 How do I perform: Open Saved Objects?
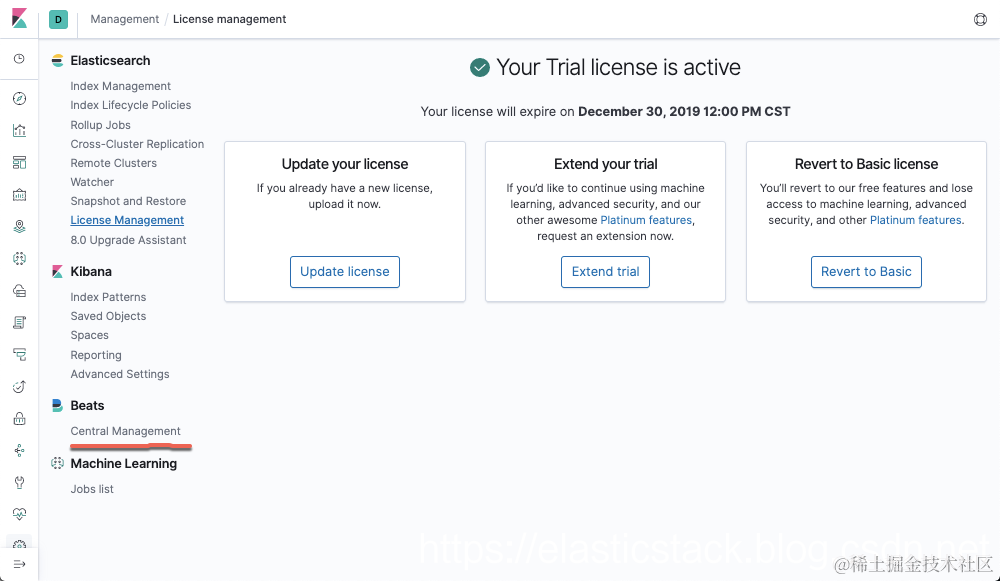pyautogui.click(x=108, y=316)
